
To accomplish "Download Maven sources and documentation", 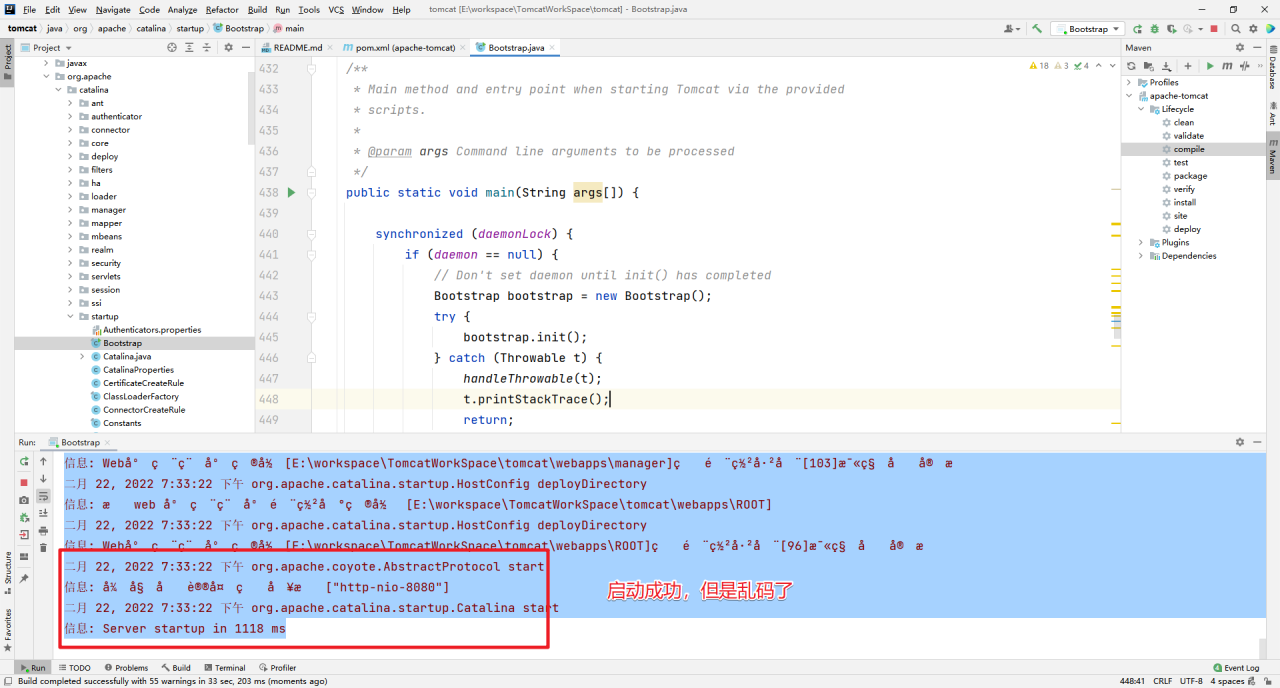I will click(1166, 66).
